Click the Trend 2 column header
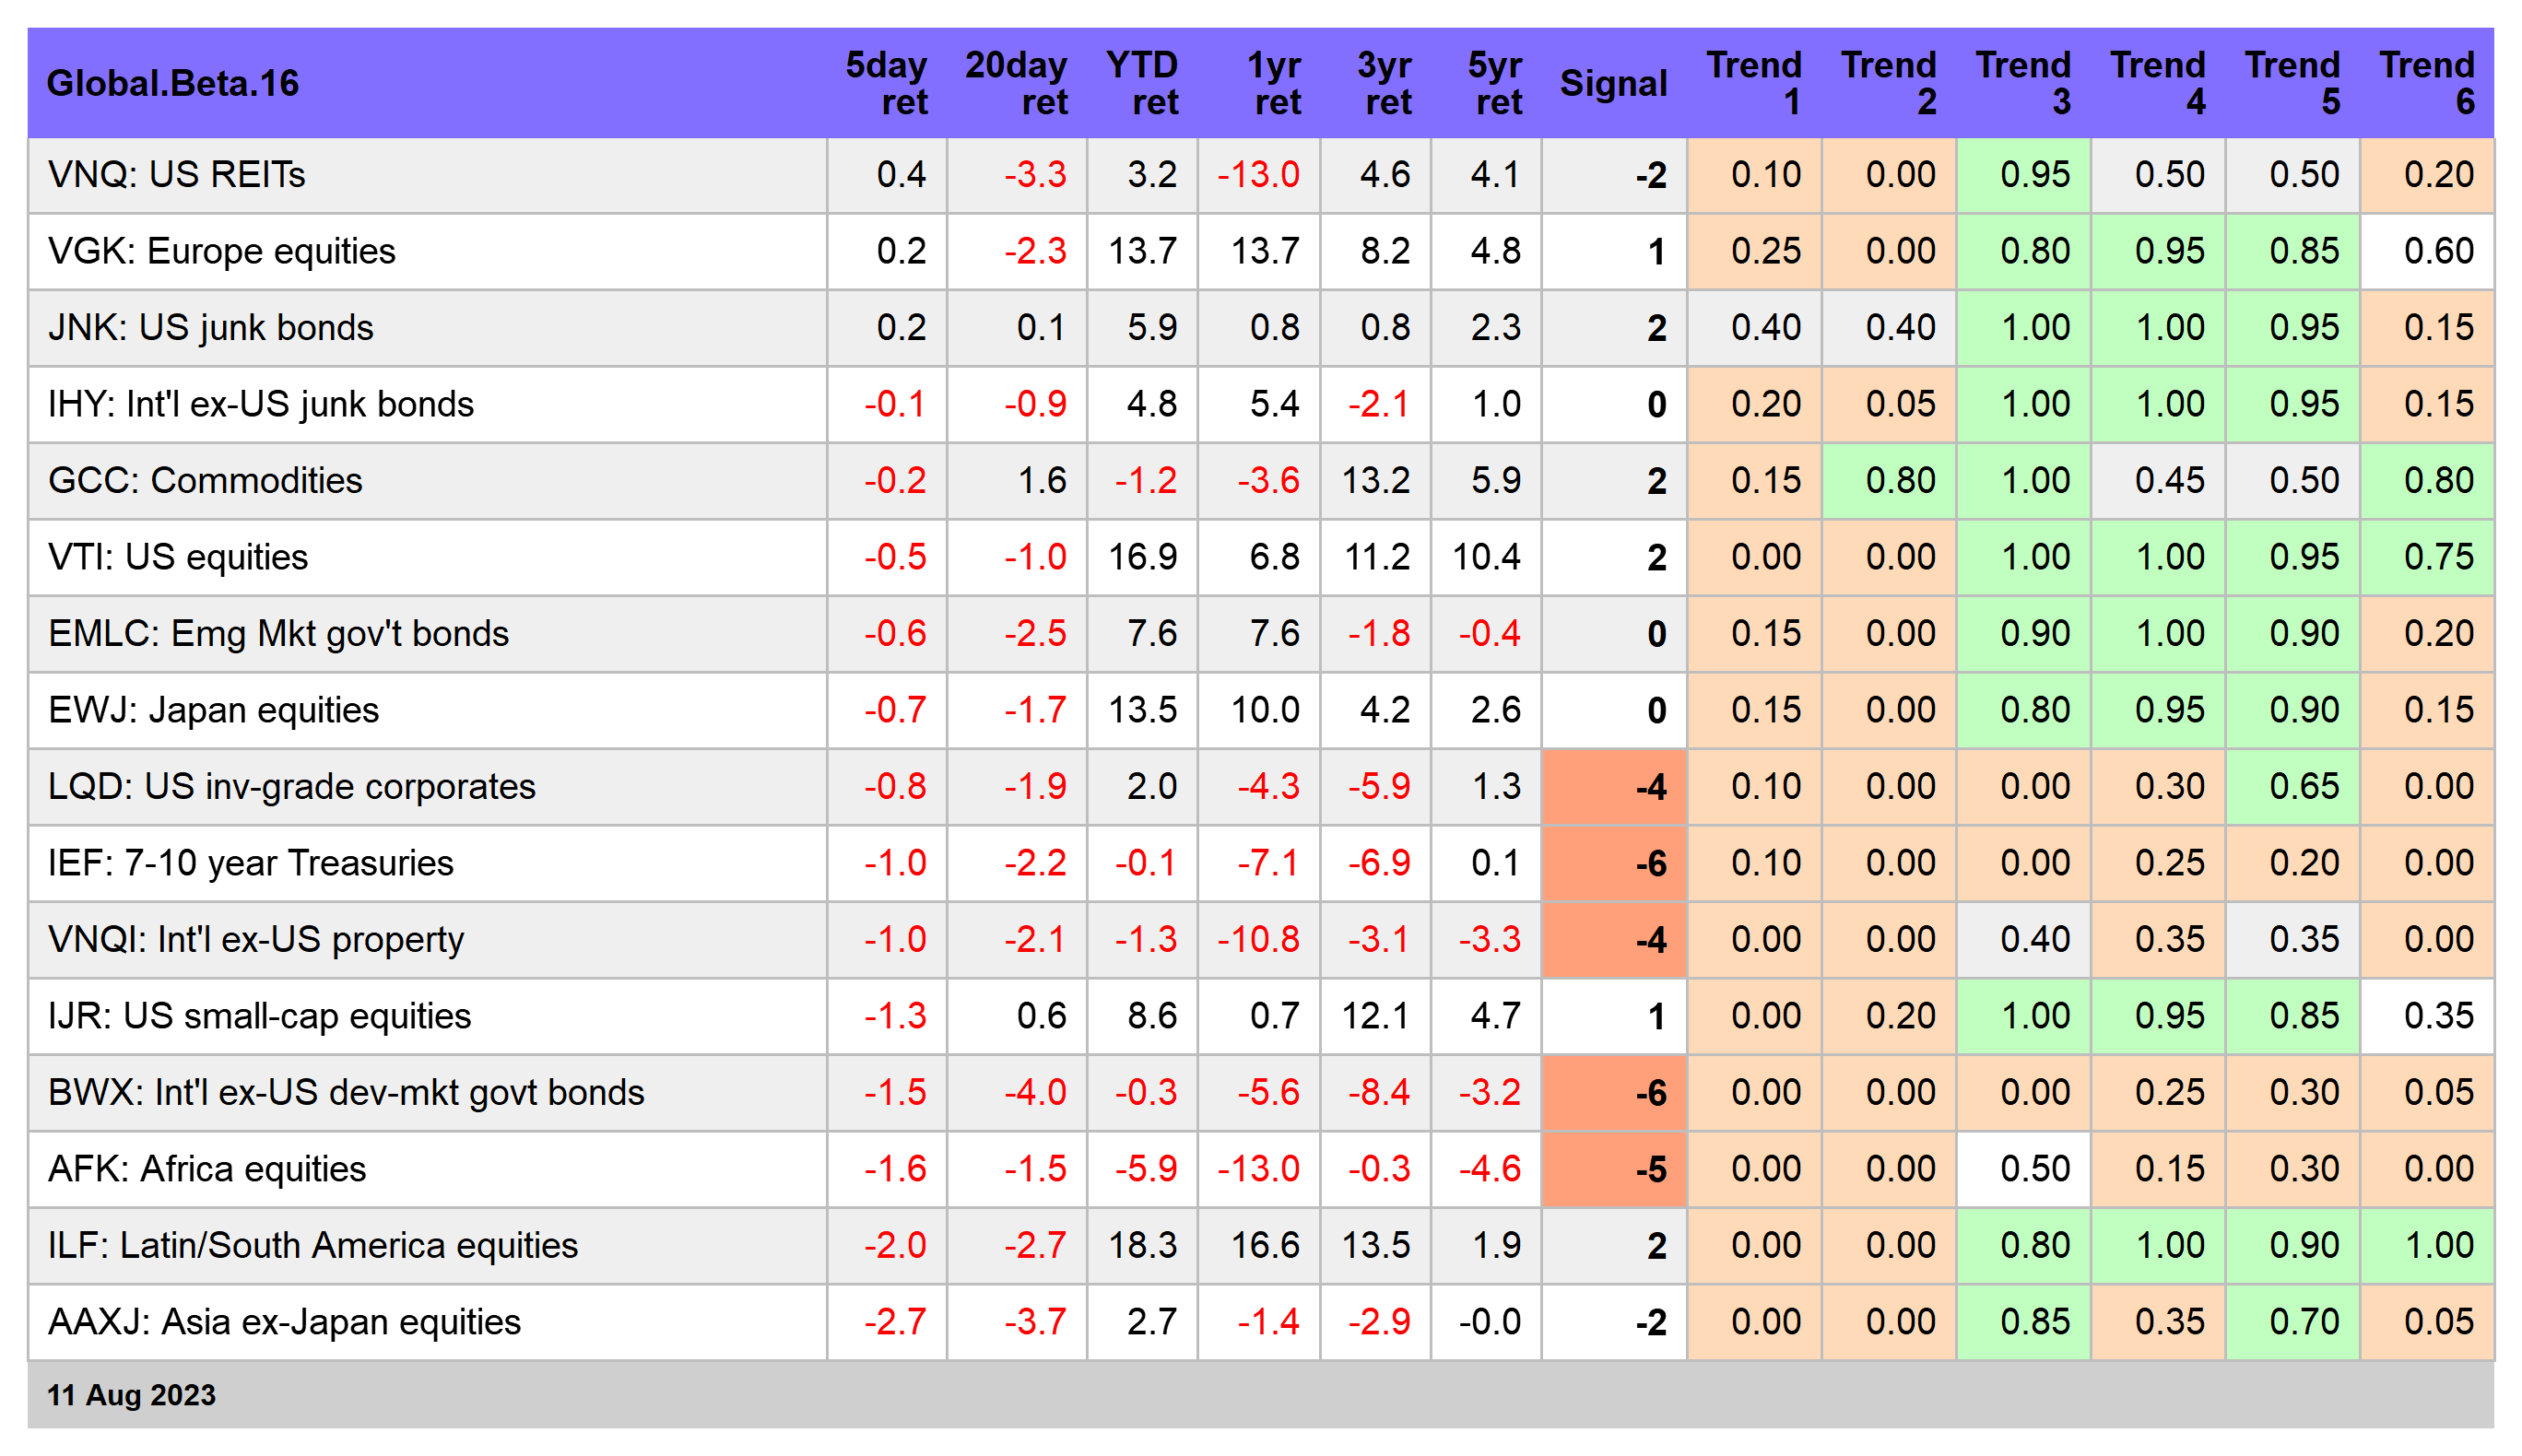 click(x=1888, y=83)
